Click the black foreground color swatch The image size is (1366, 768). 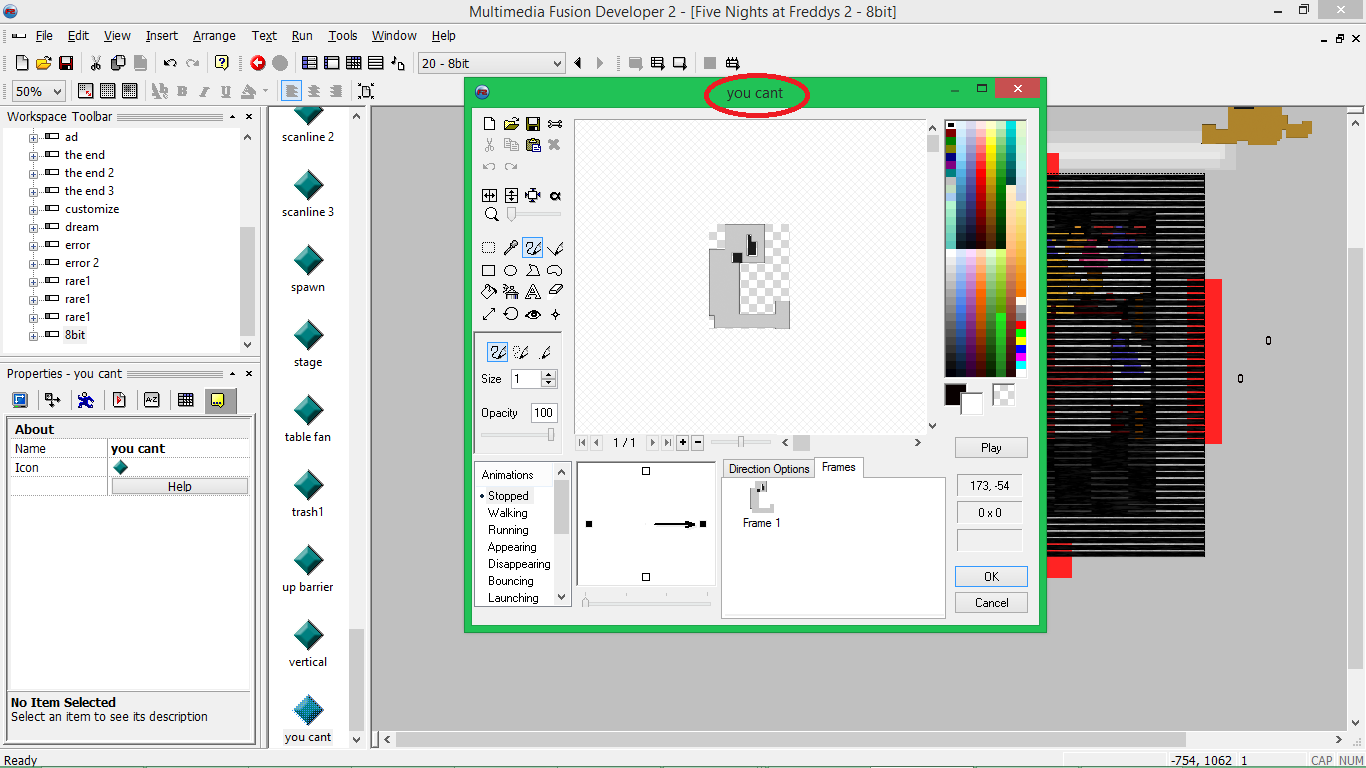(955, 394)
